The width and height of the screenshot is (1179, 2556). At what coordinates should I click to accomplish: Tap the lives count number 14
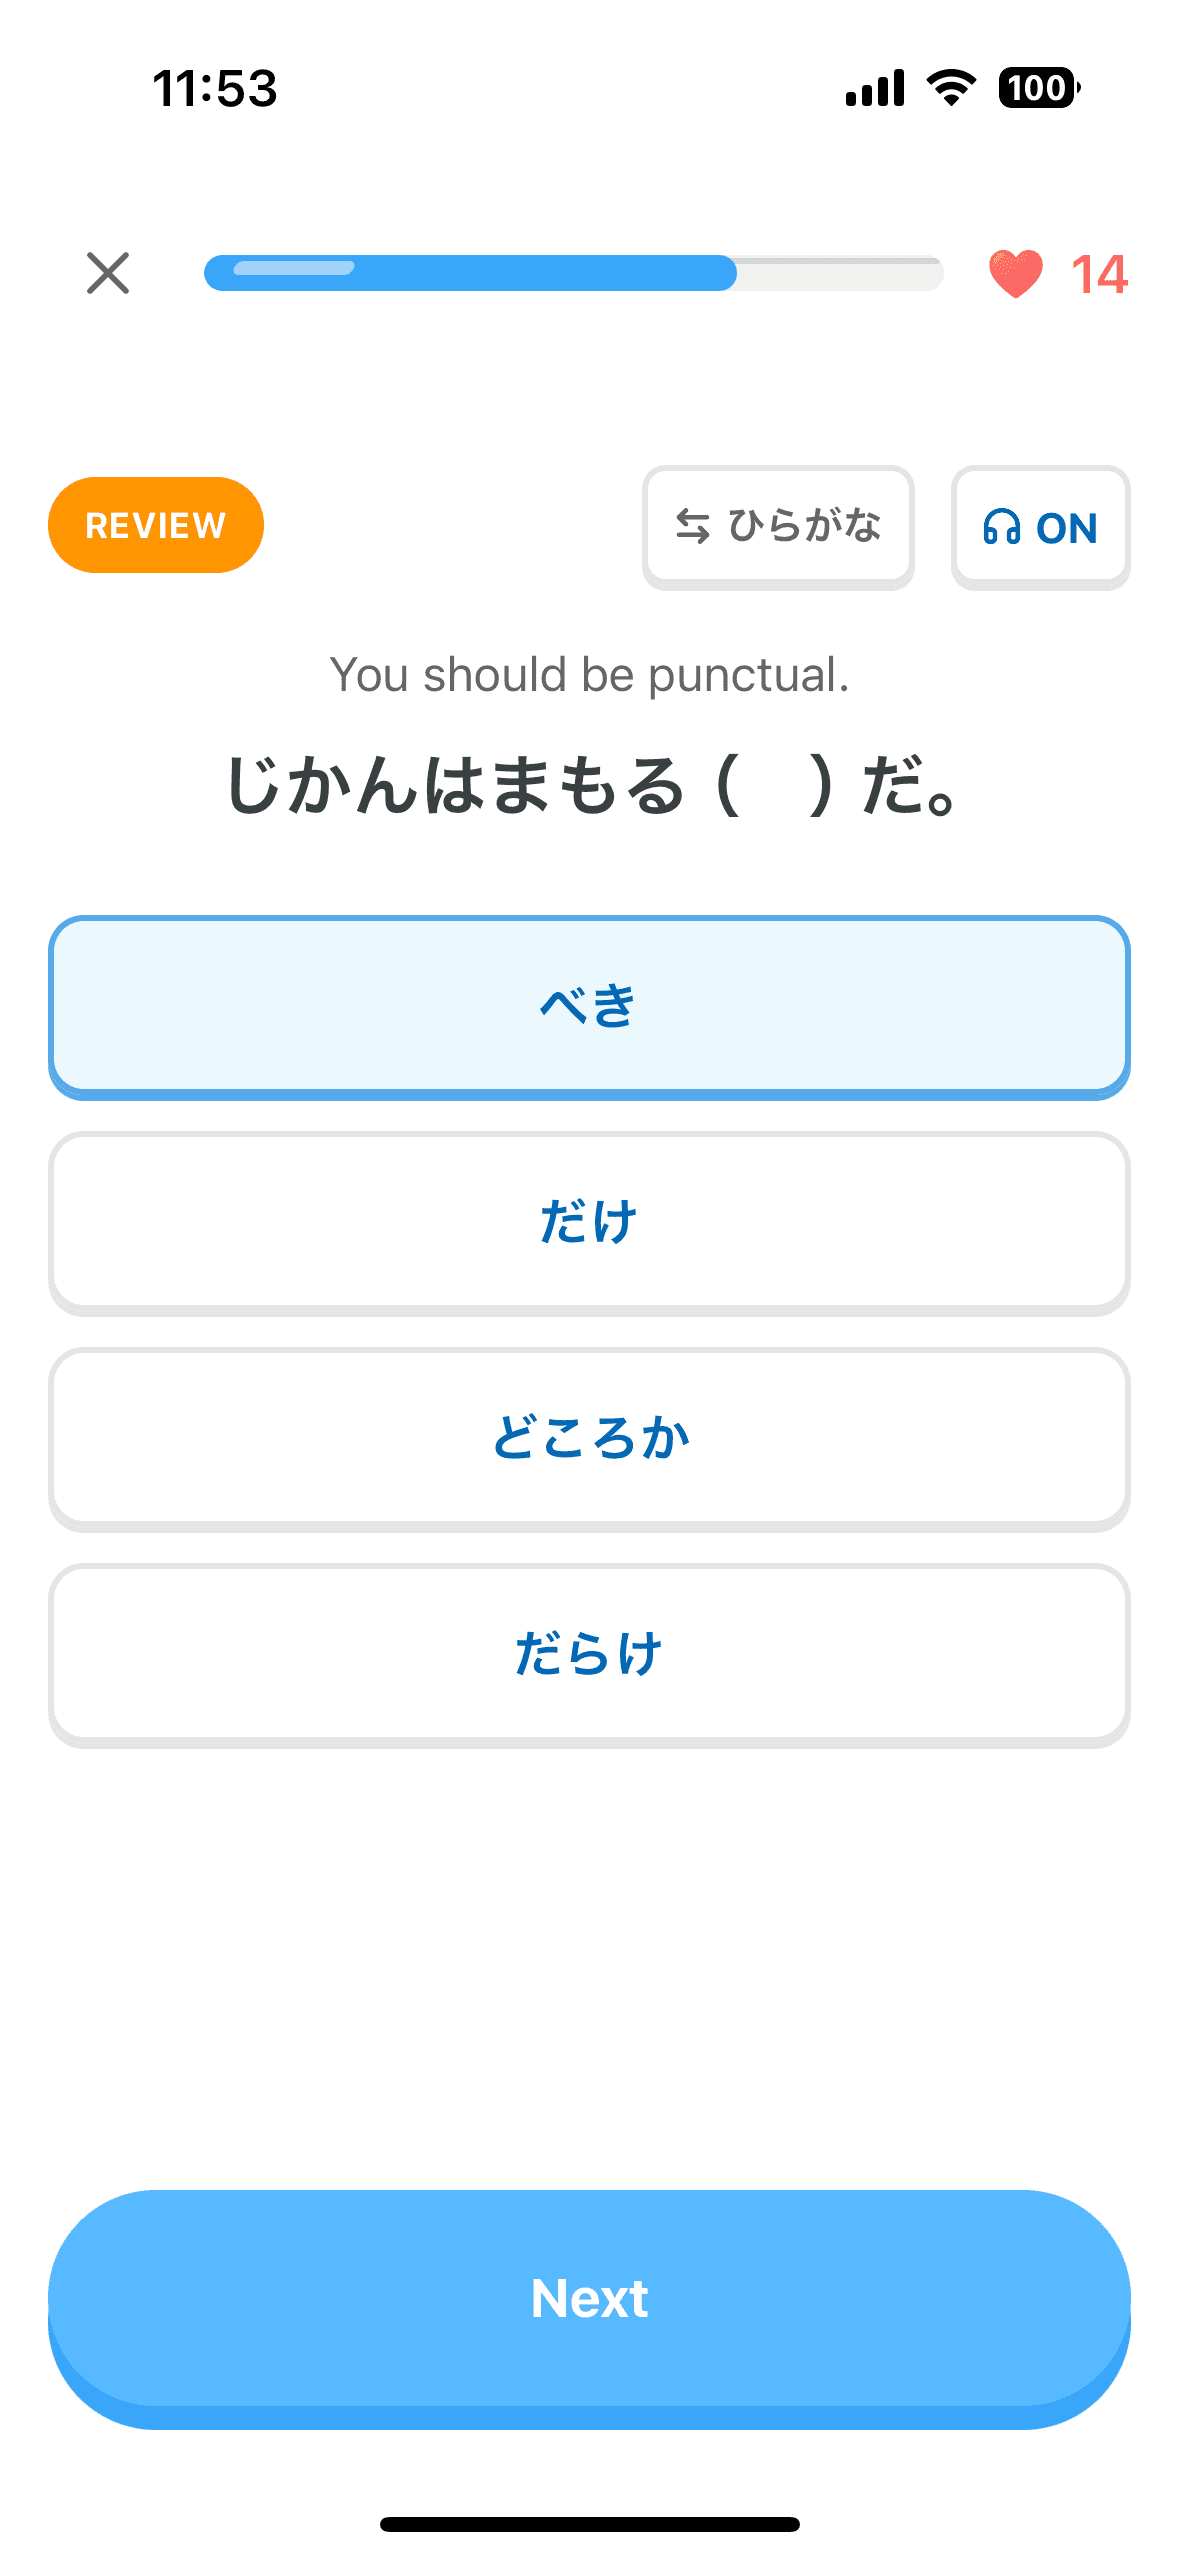(1098, 274)
